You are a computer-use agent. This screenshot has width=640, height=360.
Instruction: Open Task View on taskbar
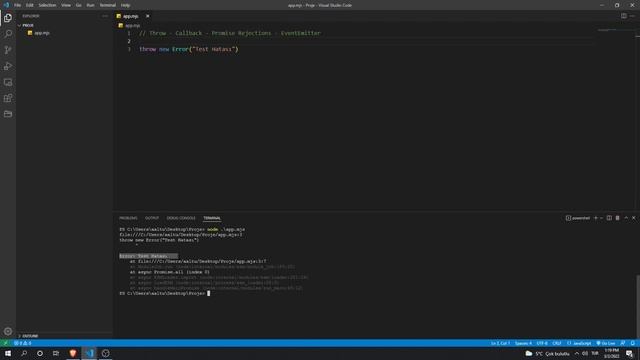click(56, 353)
